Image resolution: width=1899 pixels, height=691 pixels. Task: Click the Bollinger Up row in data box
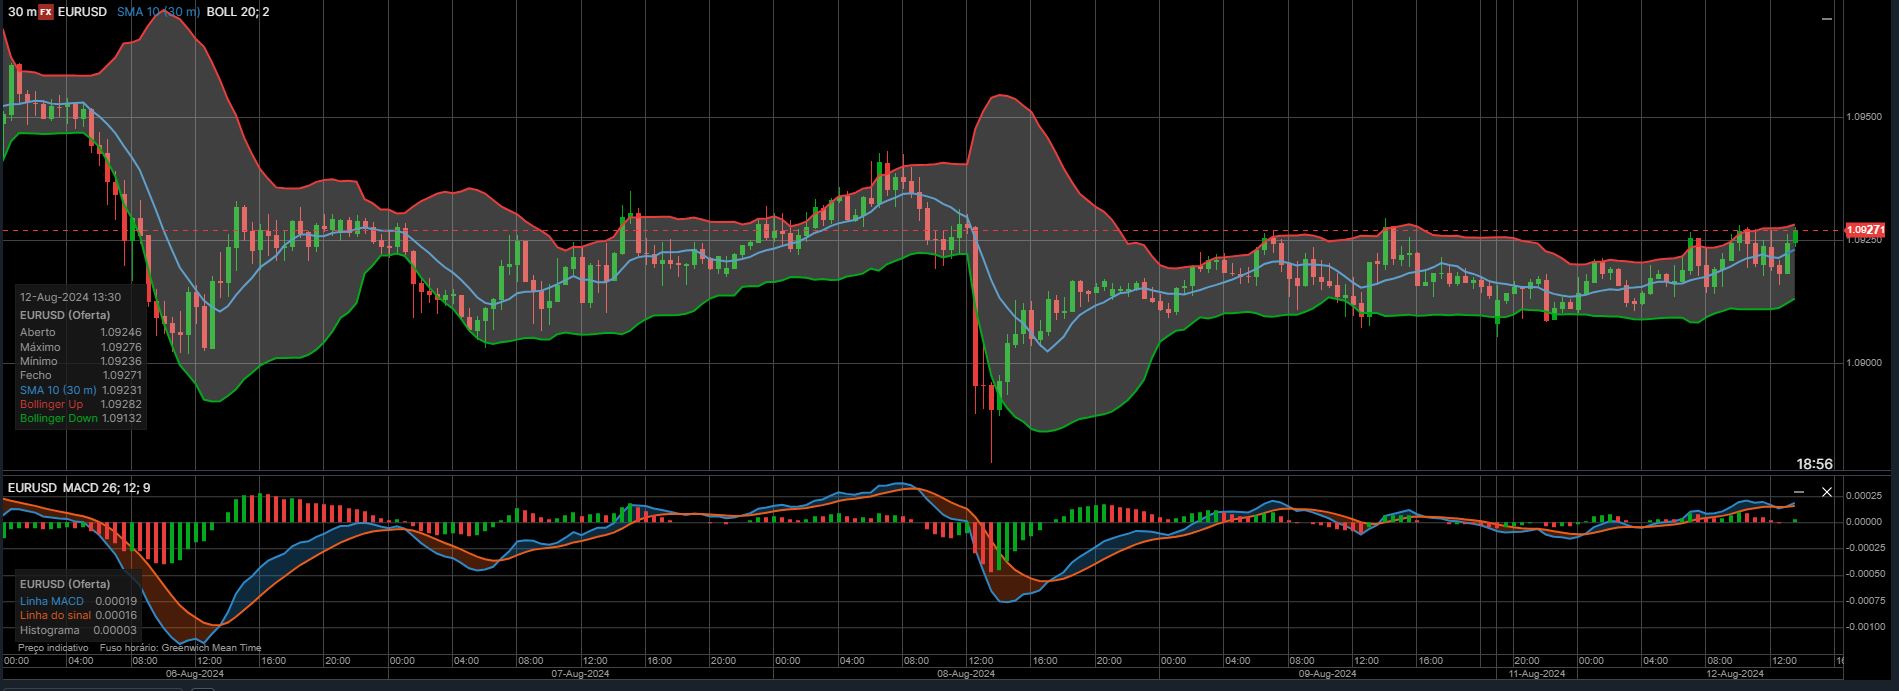(52, 404)
